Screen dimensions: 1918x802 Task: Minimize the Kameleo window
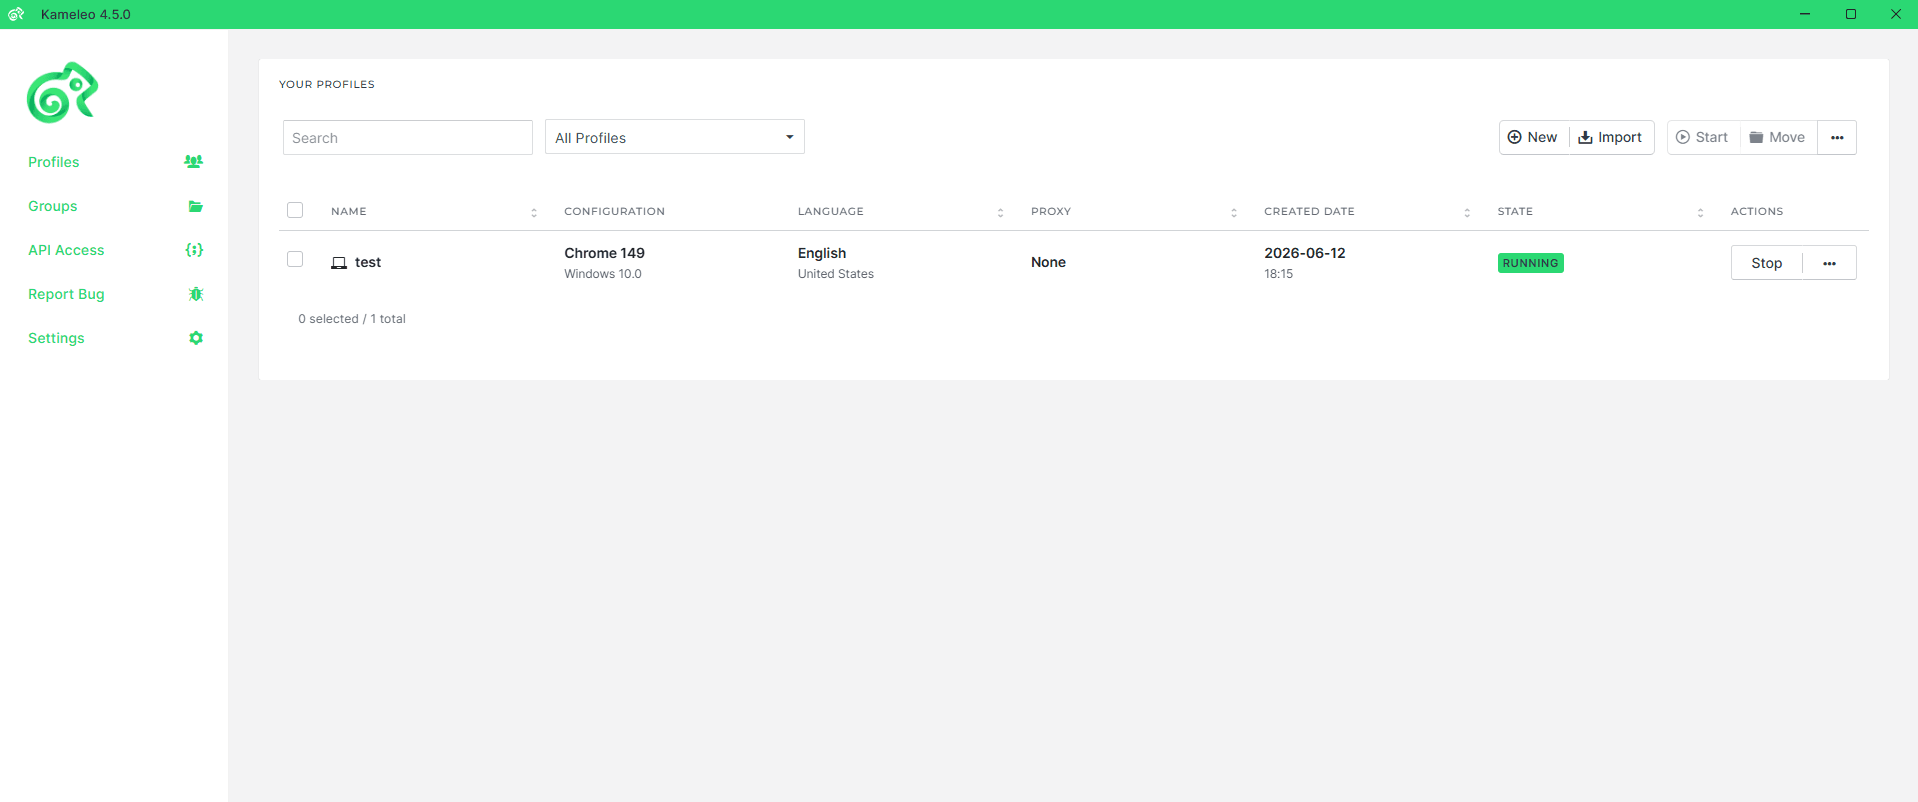point(1805,14)
